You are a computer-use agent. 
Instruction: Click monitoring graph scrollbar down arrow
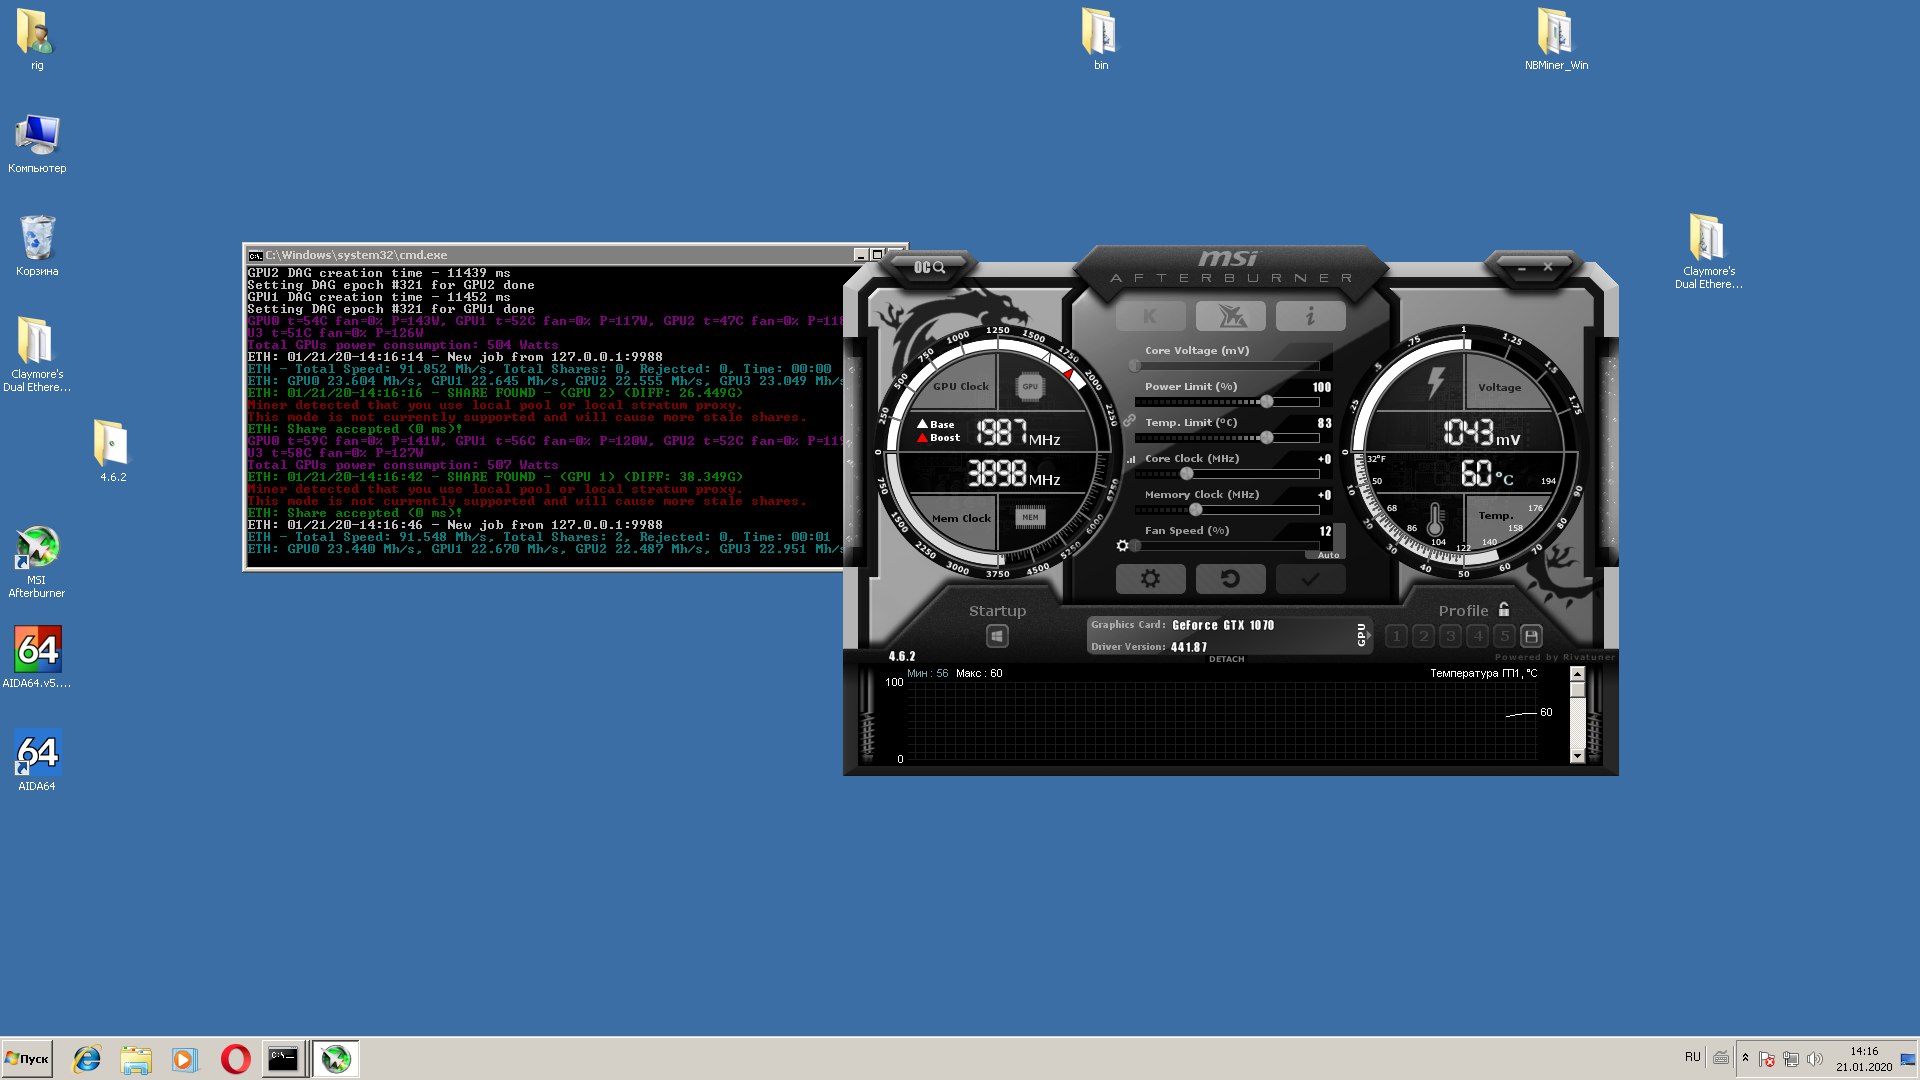click(1577, 756)
